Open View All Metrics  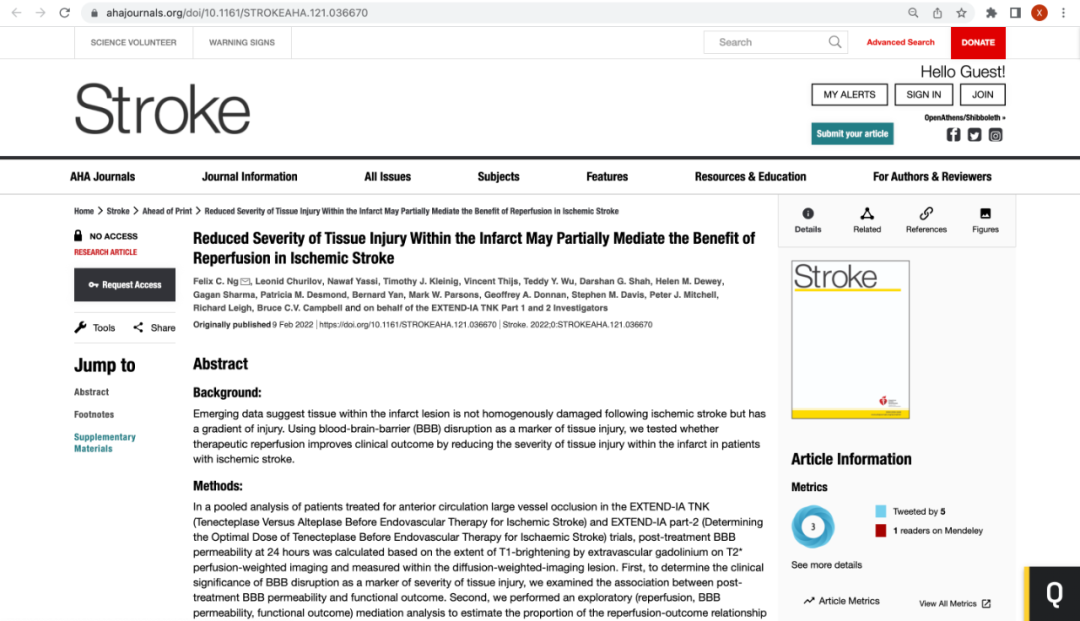point(955,603)
